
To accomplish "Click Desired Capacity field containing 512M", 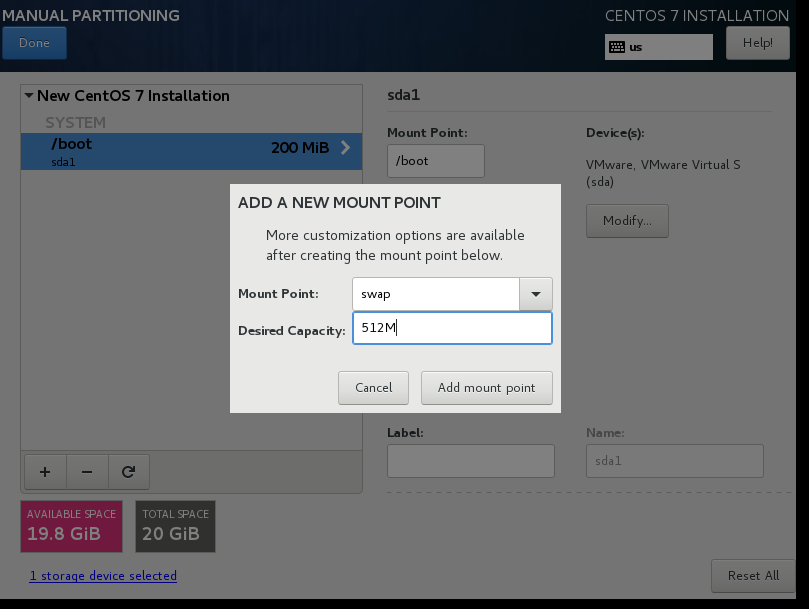I will click(452, 328).
